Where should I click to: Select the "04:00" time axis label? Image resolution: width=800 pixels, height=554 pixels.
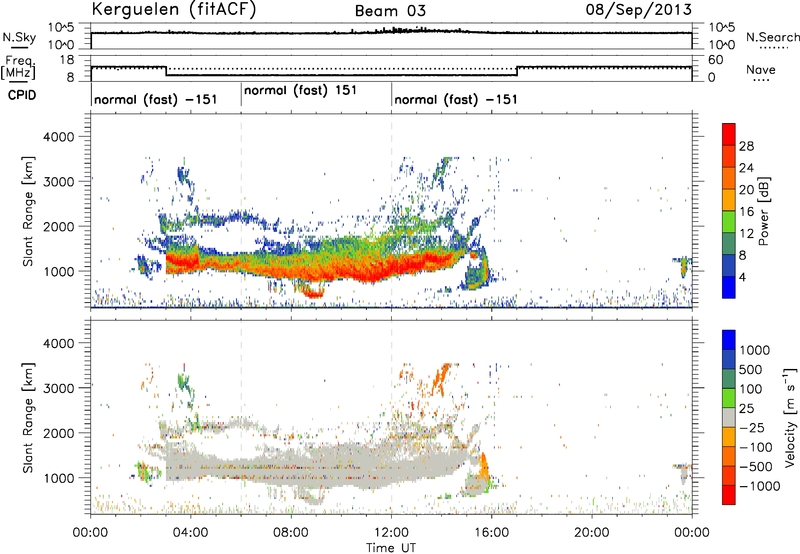190,533
